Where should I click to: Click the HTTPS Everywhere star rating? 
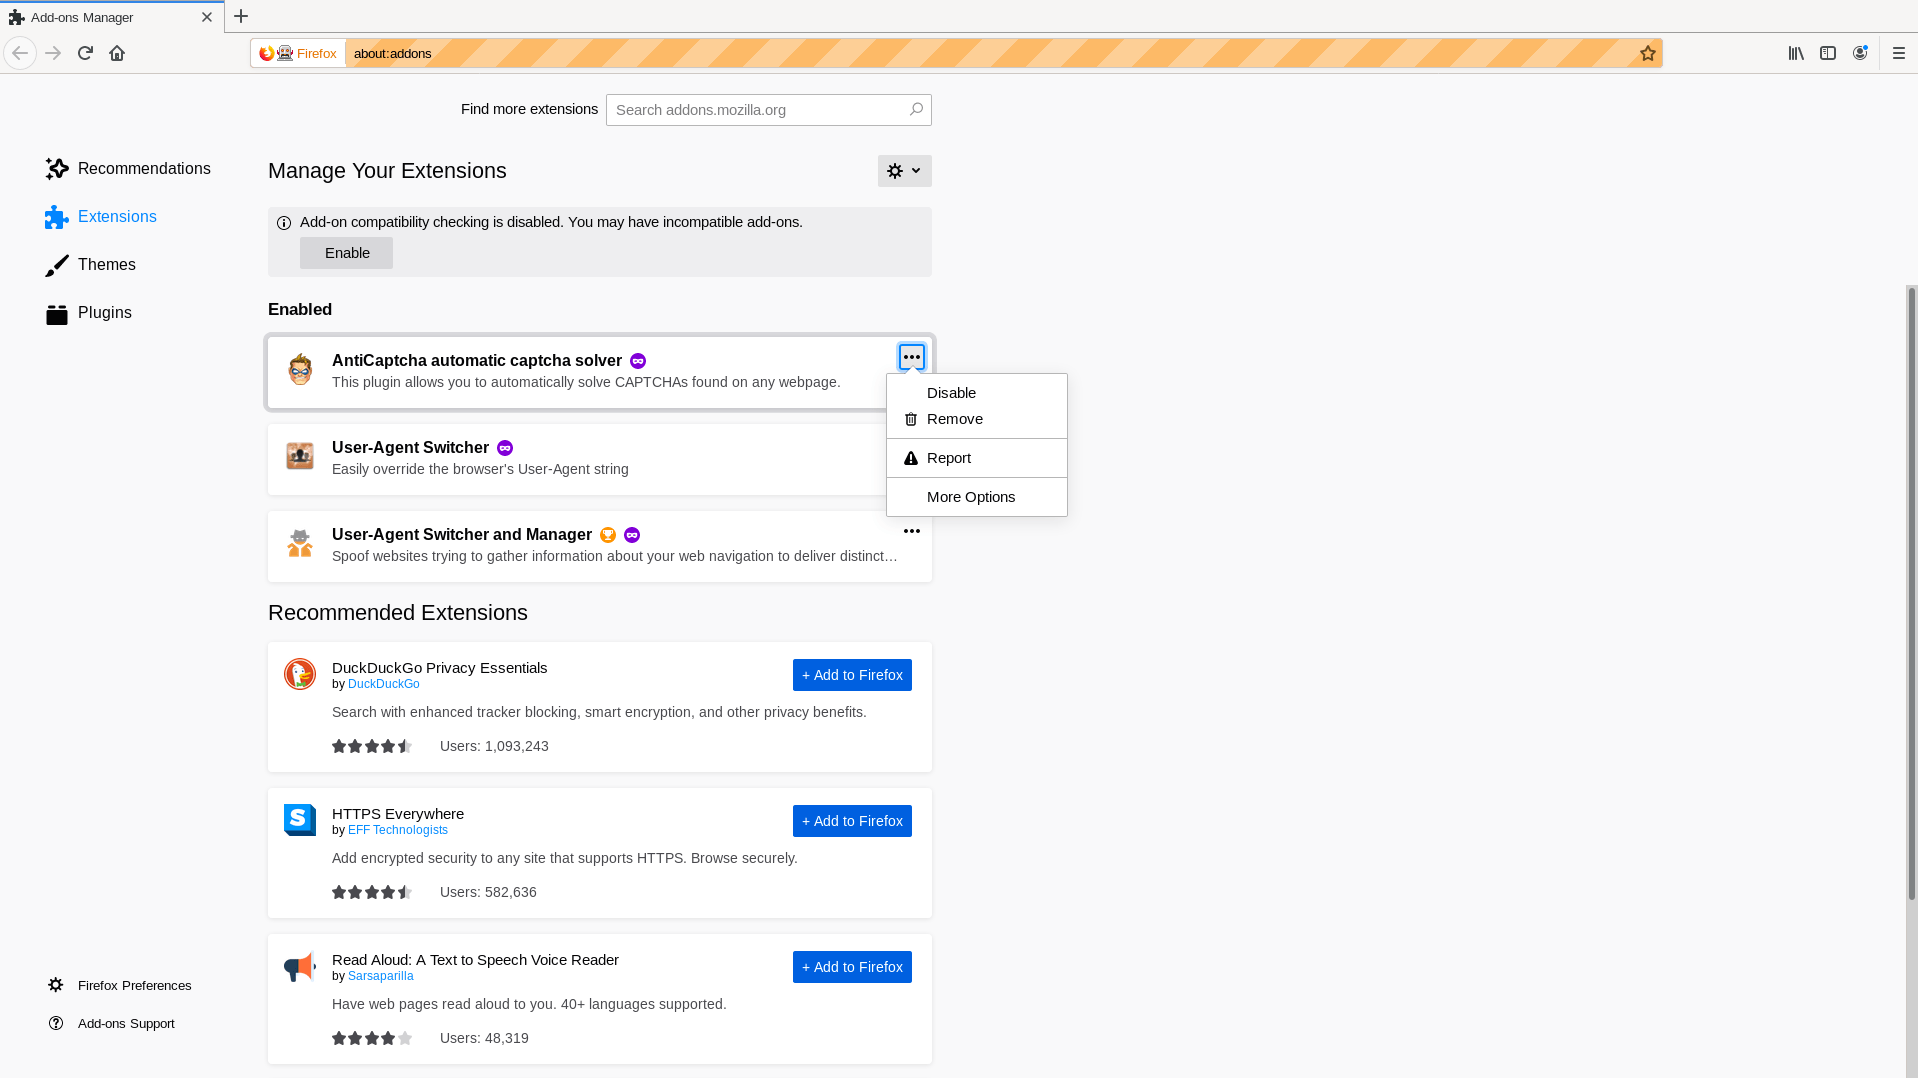click(x=372, y=892)
